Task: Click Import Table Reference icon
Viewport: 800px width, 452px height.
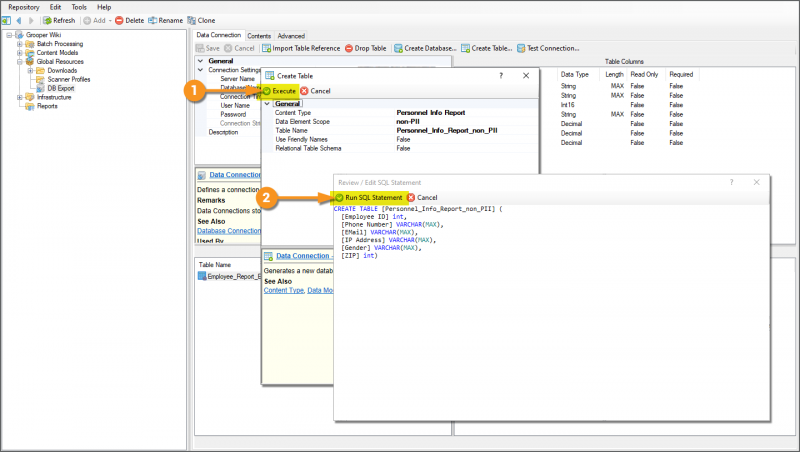Action: pos(267,48)
